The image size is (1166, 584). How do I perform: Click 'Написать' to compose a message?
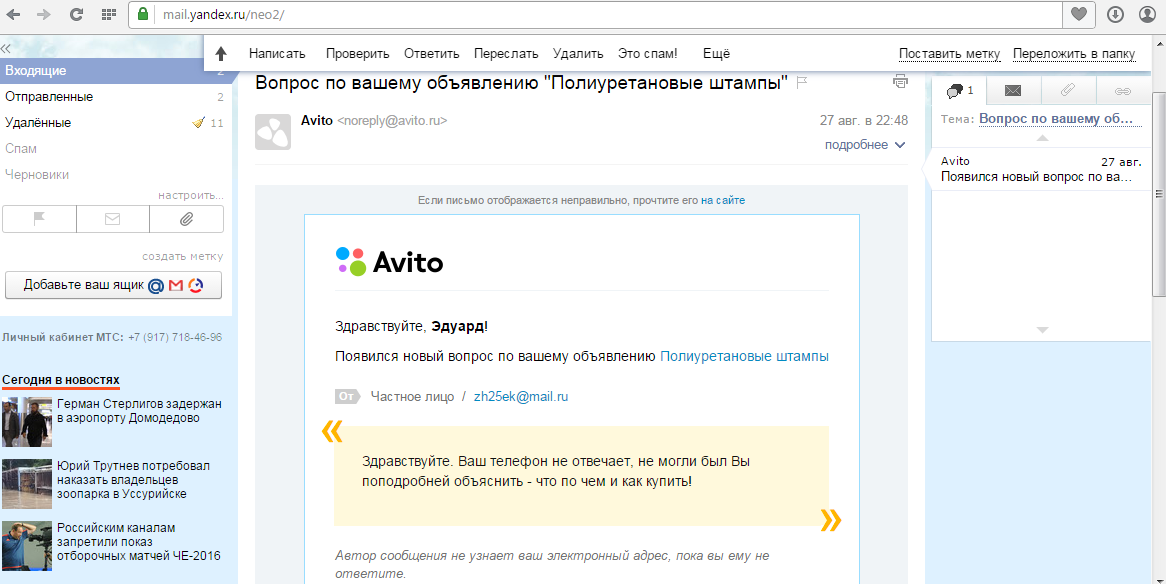277,54
